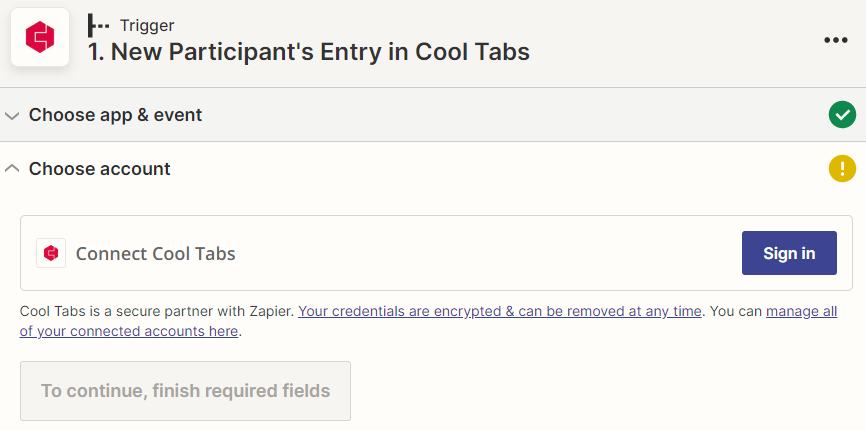Click the 'Connect Cool Tabs' text
Image resolution: width=866 pixels, height=430 pixels.
tap(156, 253)
